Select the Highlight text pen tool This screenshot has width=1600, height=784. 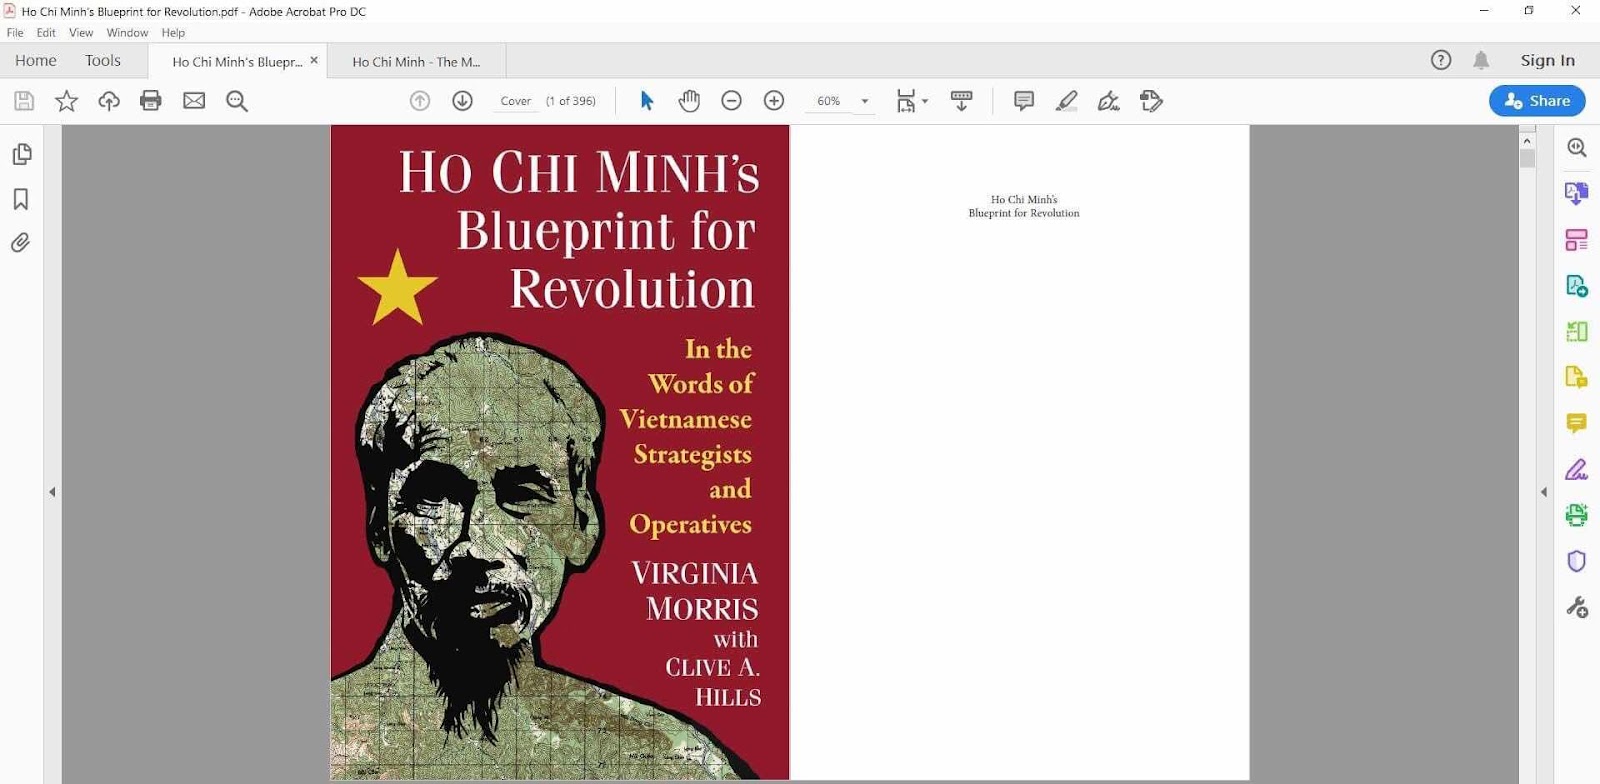pos(1067,101)
